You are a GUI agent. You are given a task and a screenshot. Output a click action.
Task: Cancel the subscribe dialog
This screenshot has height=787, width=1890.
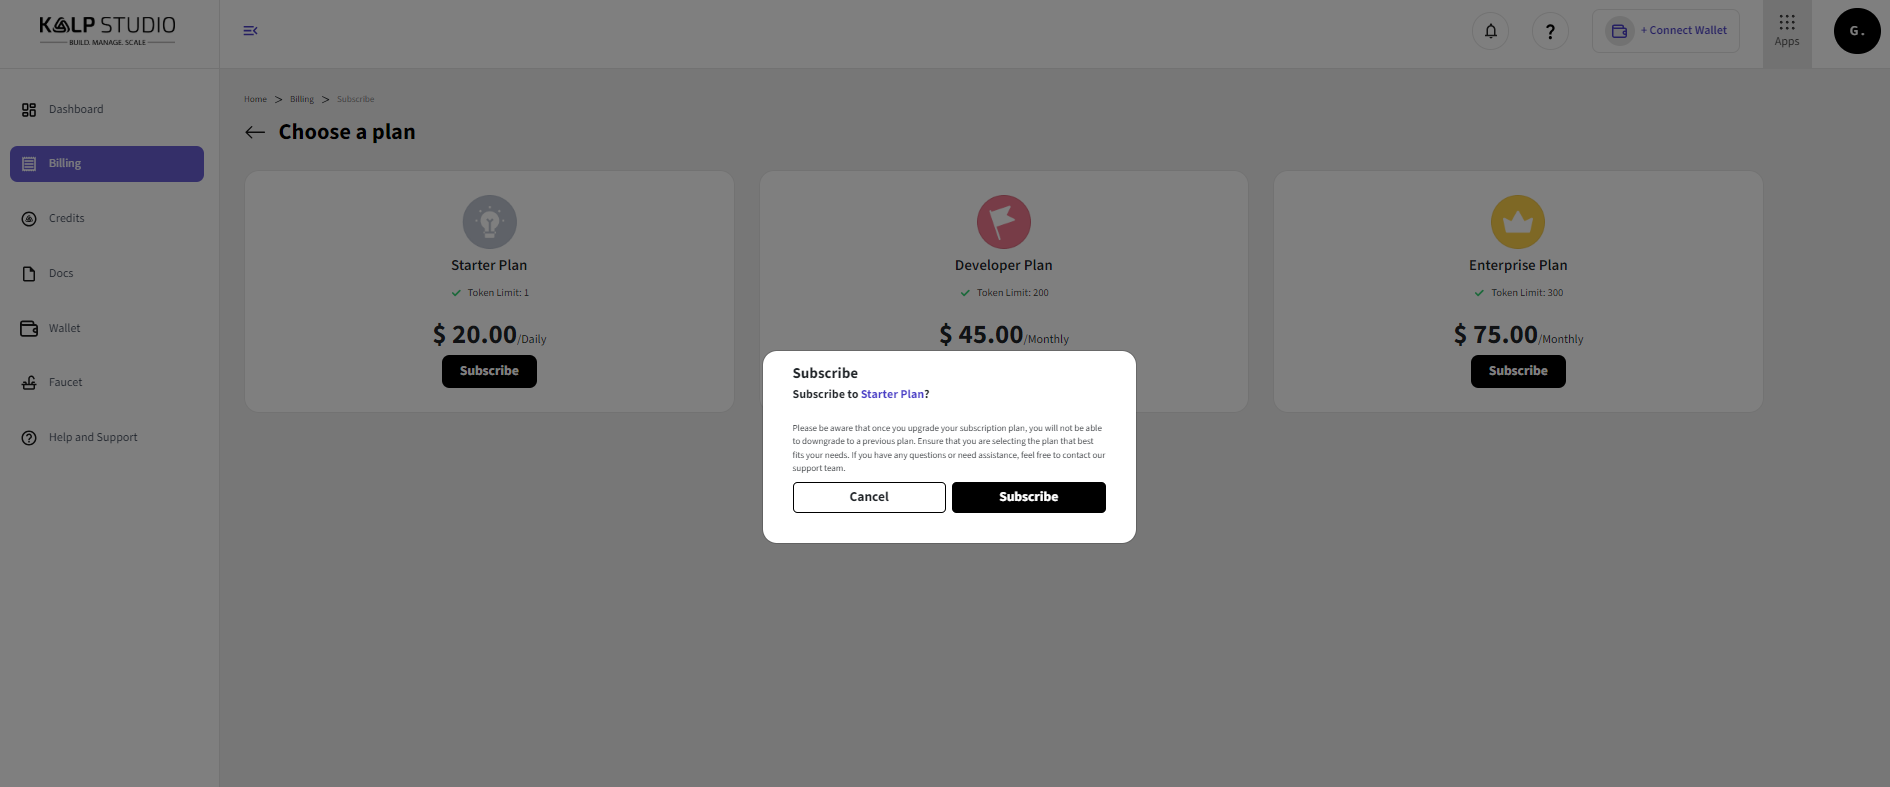click(869, 497)
